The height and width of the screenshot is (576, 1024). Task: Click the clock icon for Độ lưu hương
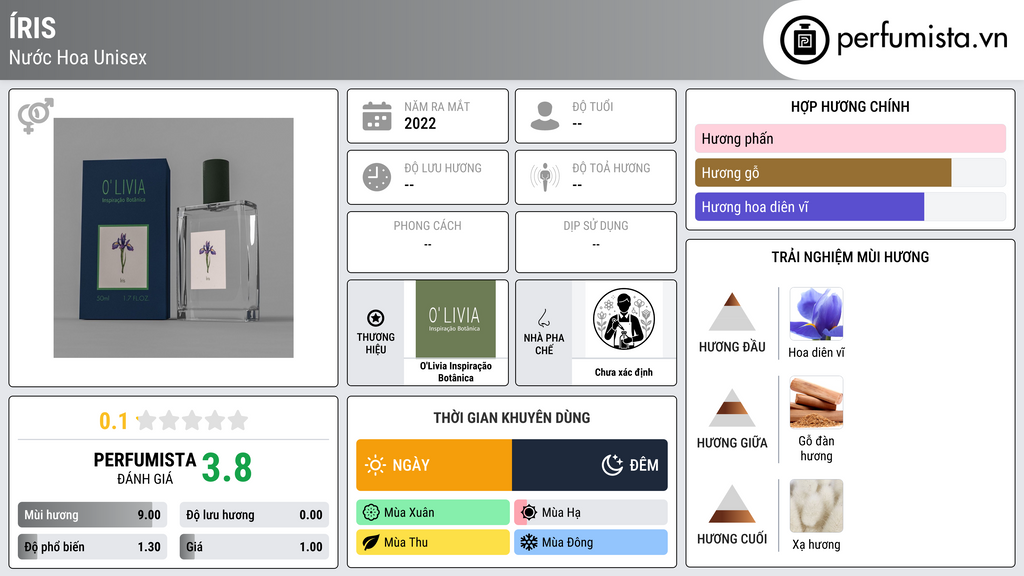(377, 177)
